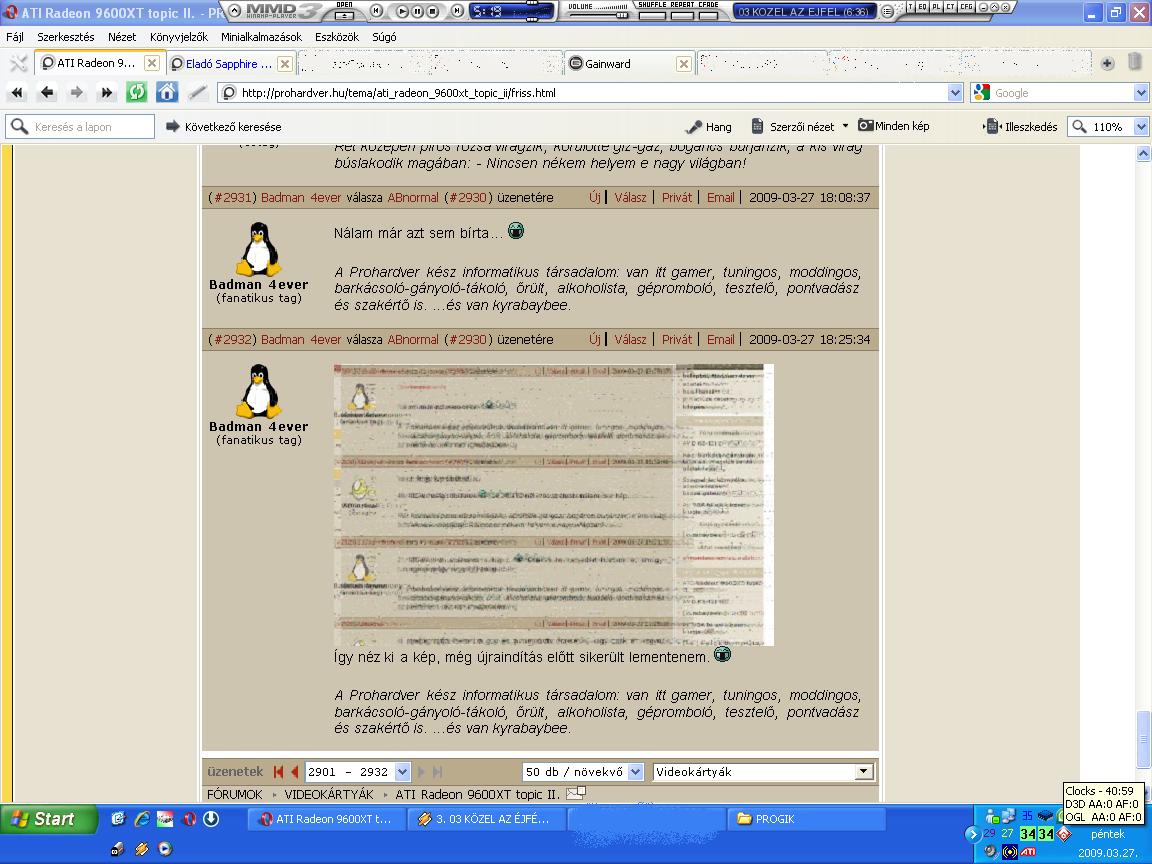1152x864 pixels.
Task: Toggle Winamp SHUFFLE button
Action: [x=652, y=15]
